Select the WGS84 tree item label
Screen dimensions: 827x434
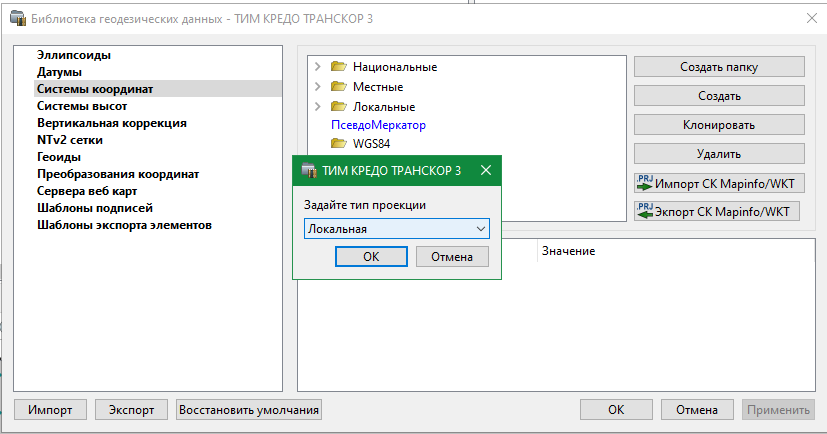[371, 143]
